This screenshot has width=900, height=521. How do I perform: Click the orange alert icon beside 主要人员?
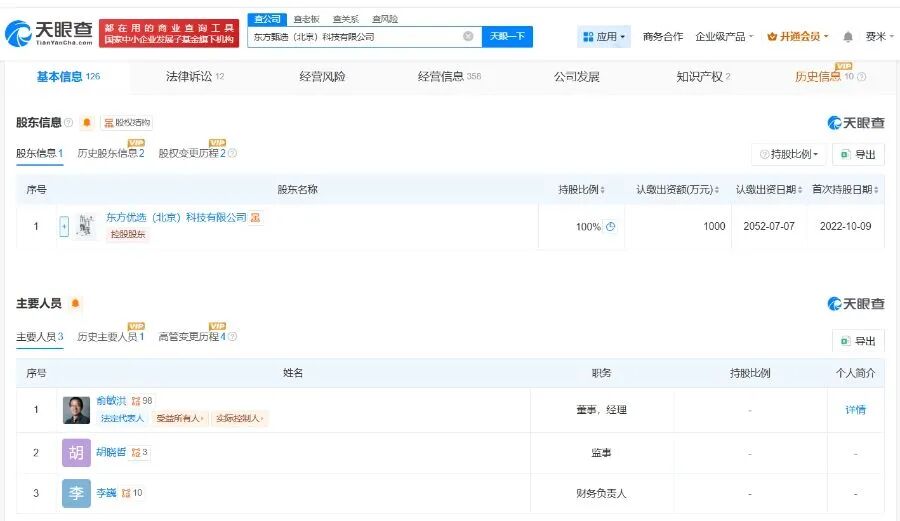74,304
